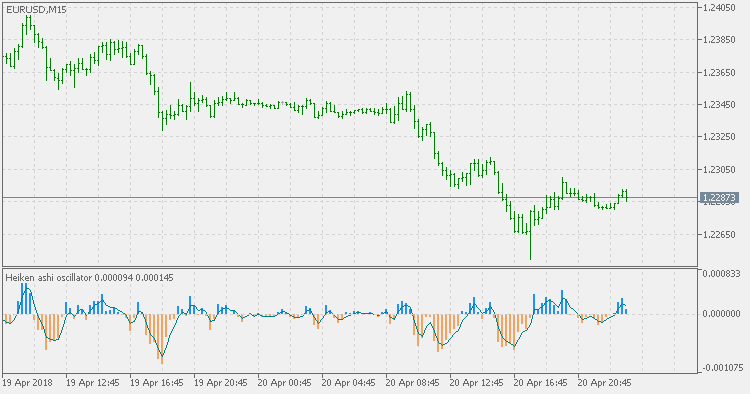The width and height of the screenshot is (750, 394).
Task: Click price scale value 1.23450
Action: 719,105
